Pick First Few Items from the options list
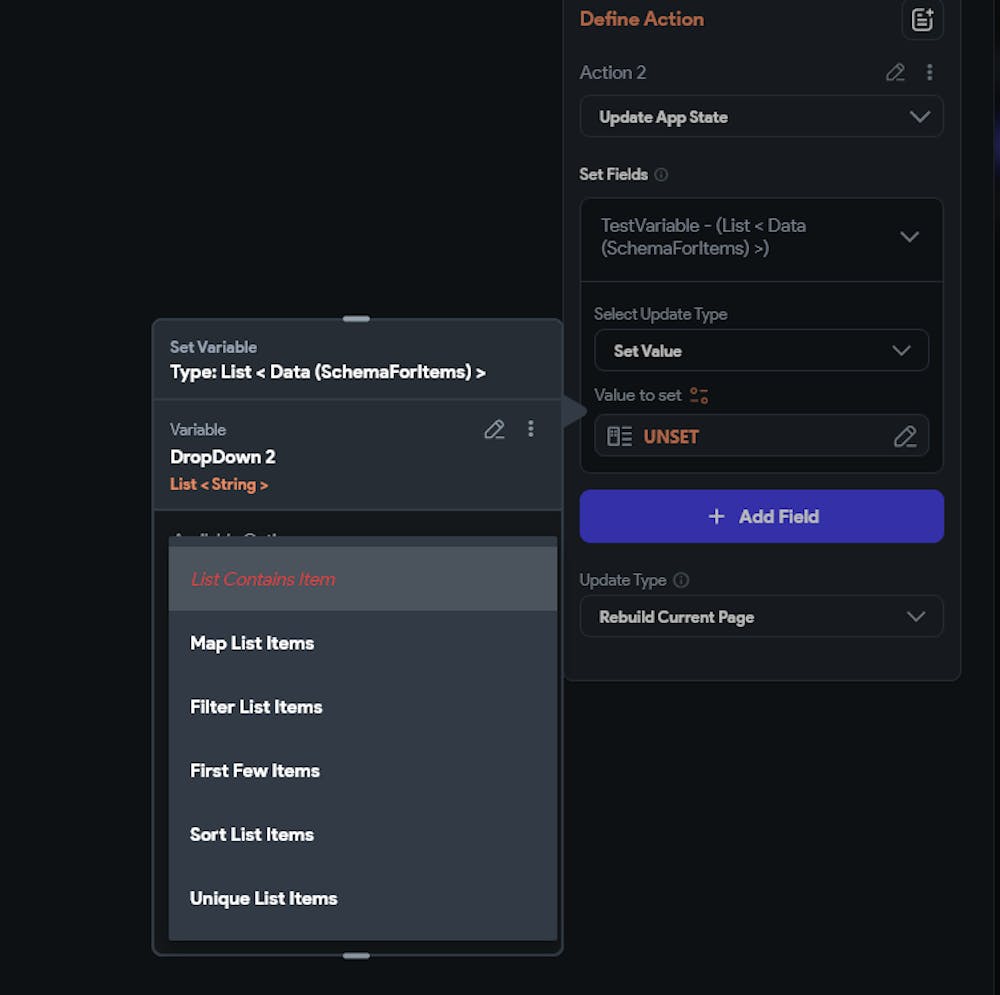The height and width of the screenshot is (995, 1000). click(x=255, y=771)
